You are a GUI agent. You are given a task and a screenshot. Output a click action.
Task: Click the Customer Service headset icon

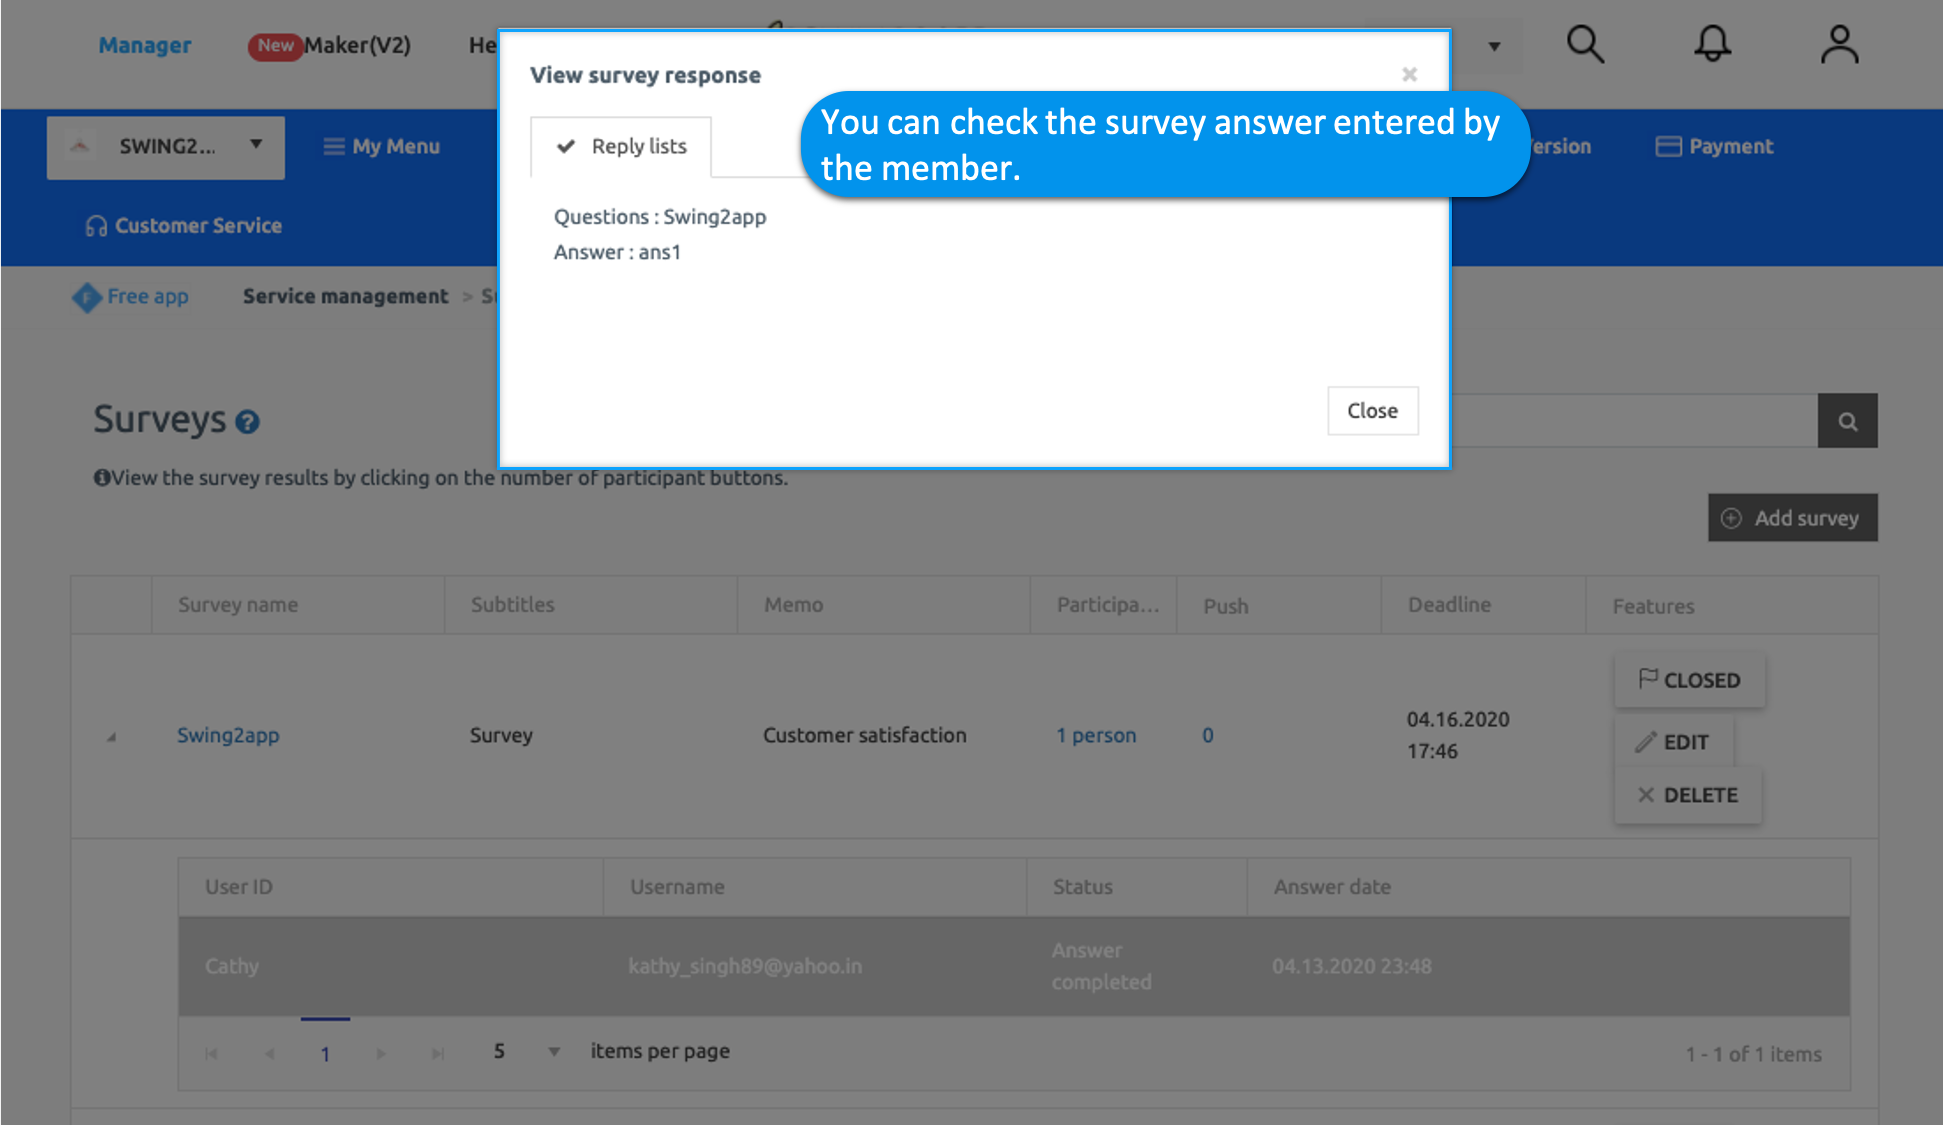click(96, 226)
